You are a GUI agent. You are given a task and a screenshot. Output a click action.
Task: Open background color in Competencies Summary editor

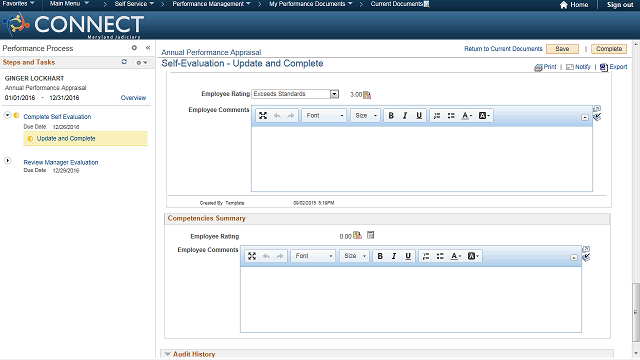click(473, 256)
